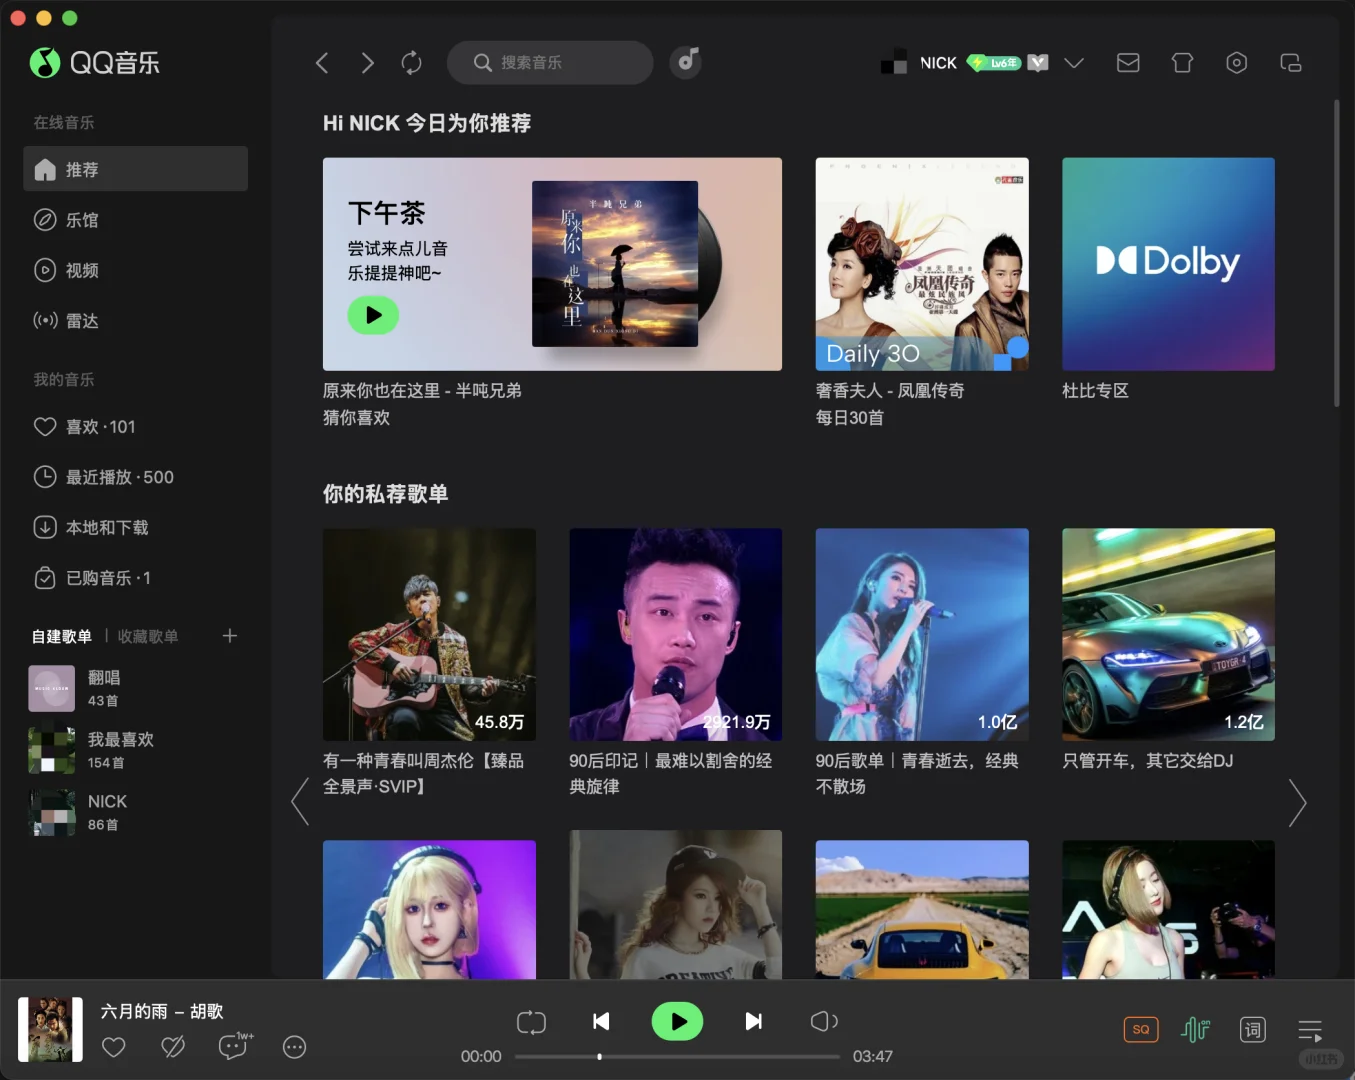Open the theme/skin (T-shirt) icon
Image resolution: width=1355 pixels, height=1080 pixels.
point(1182,62)
